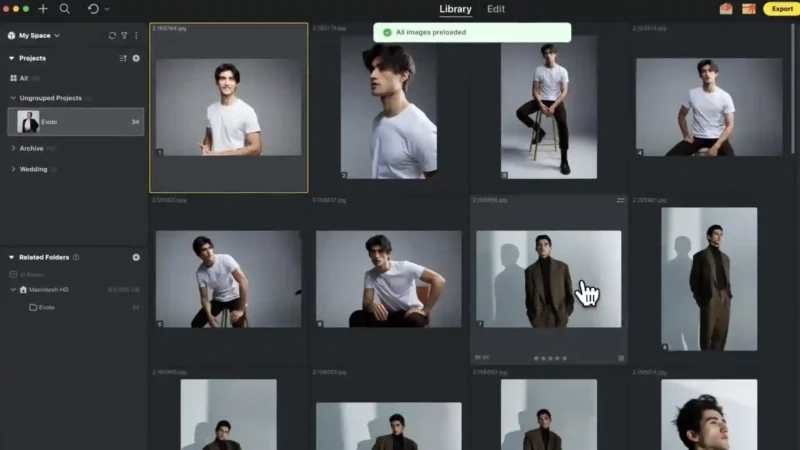Select thumbnail 6 man seated on floor
This screenshot has height=450, width=800.
(389, 279)
